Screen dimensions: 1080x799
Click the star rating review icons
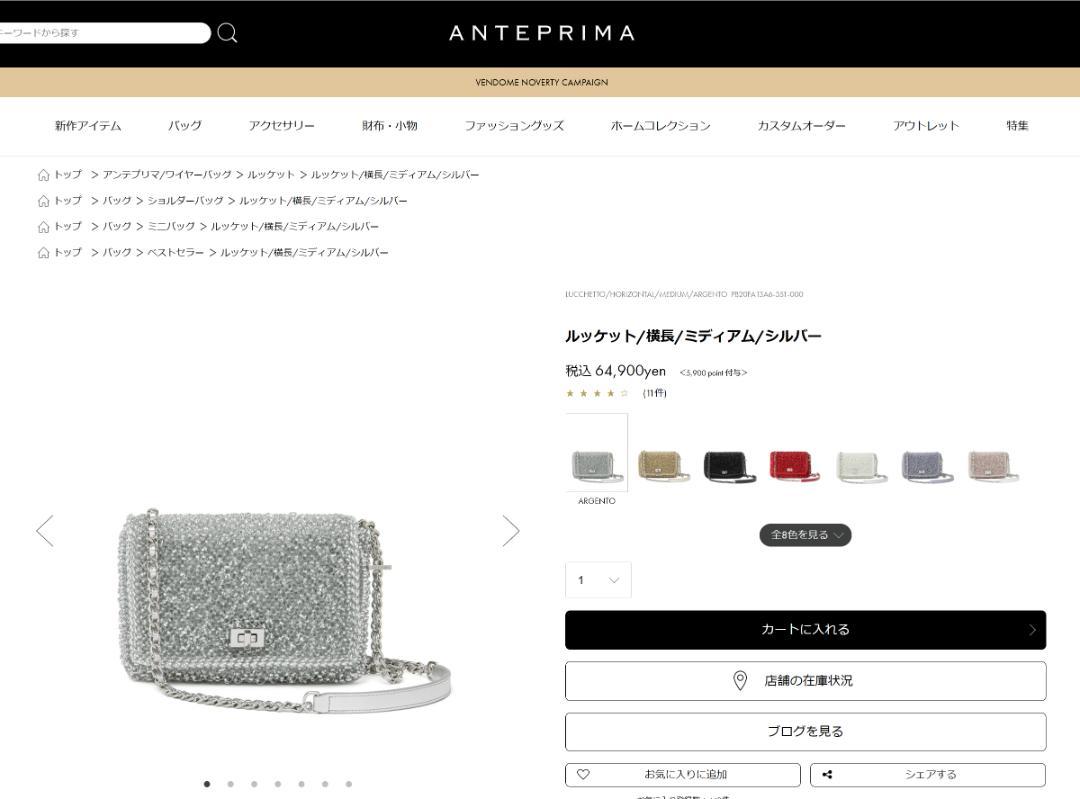pos(596,393)
